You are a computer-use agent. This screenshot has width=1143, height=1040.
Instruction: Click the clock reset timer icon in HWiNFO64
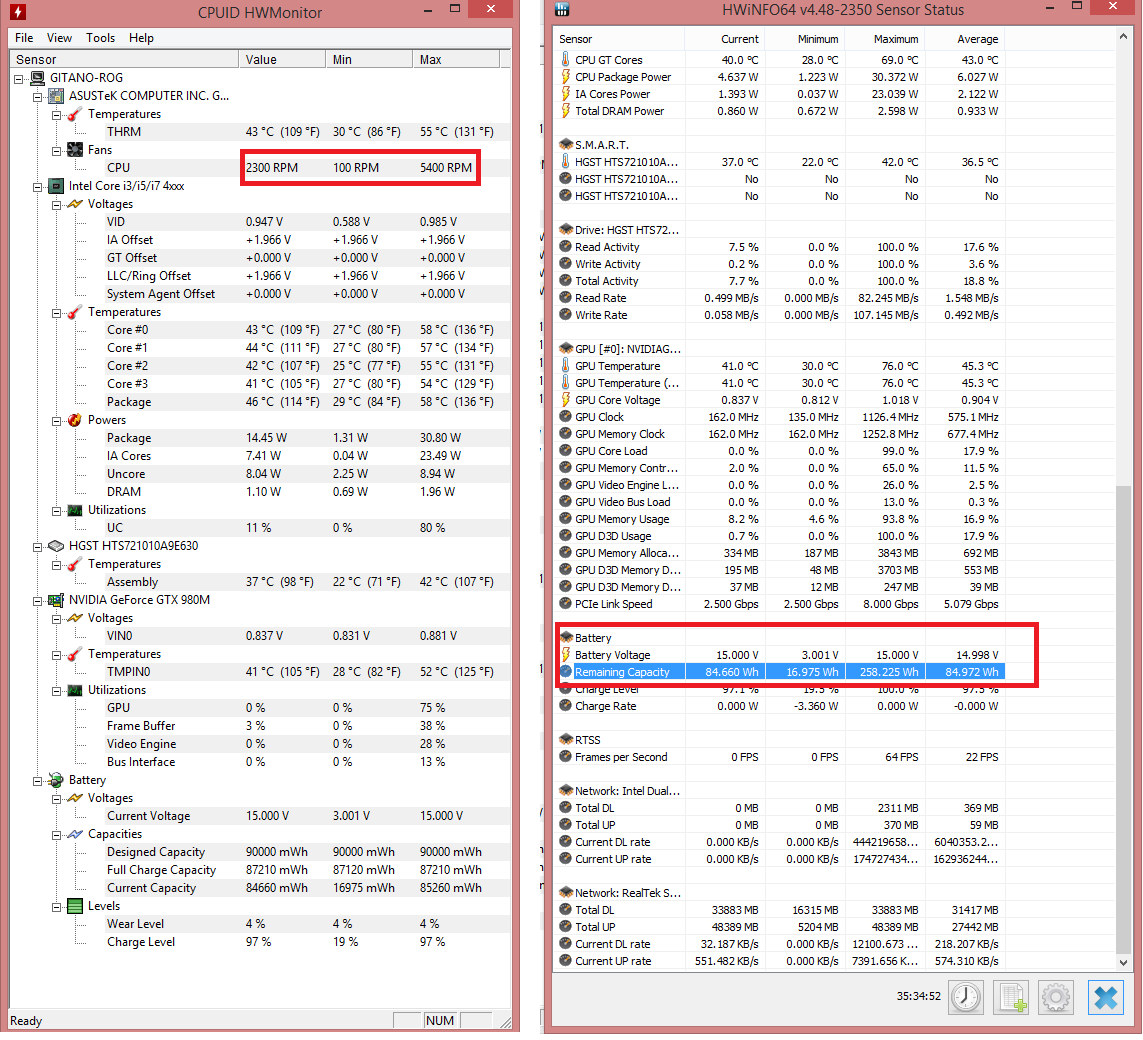pyautogui.click(x=967, y=998)
